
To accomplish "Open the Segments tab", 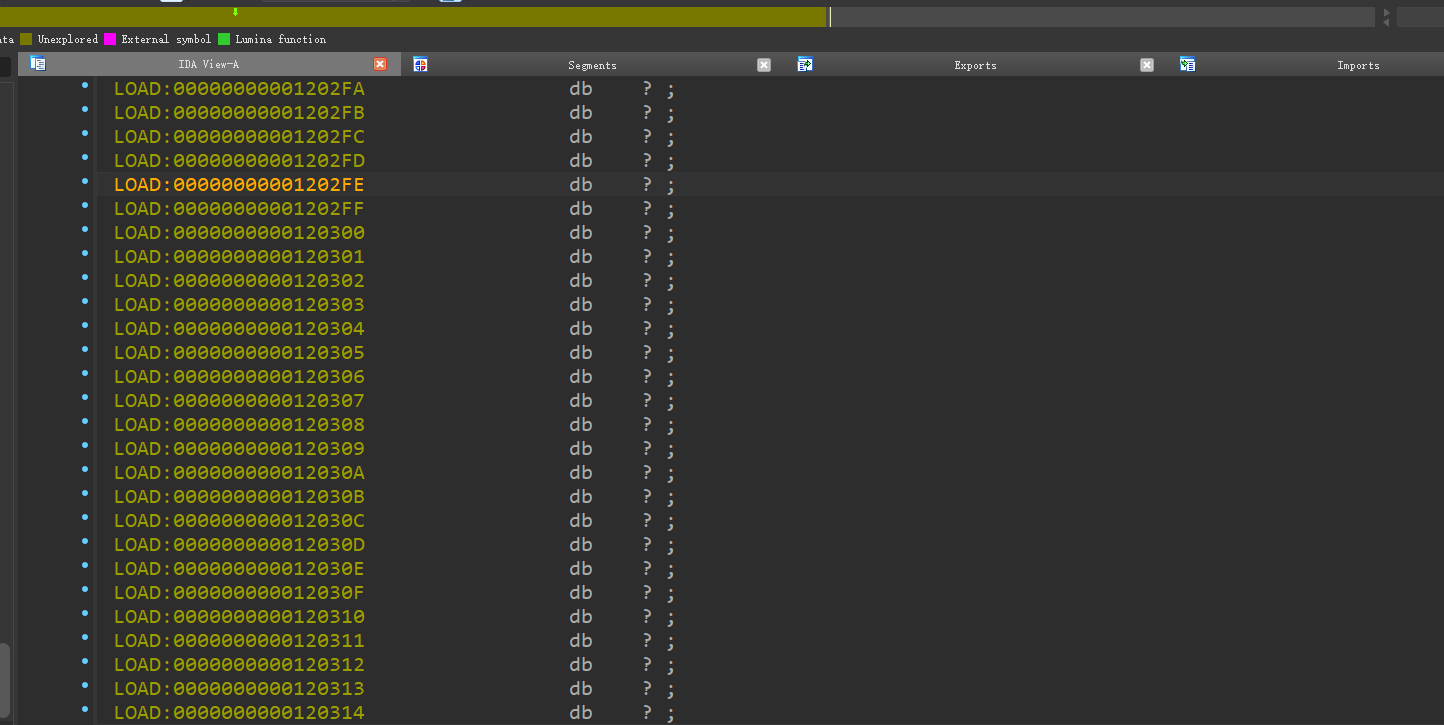I will (592, 65).
